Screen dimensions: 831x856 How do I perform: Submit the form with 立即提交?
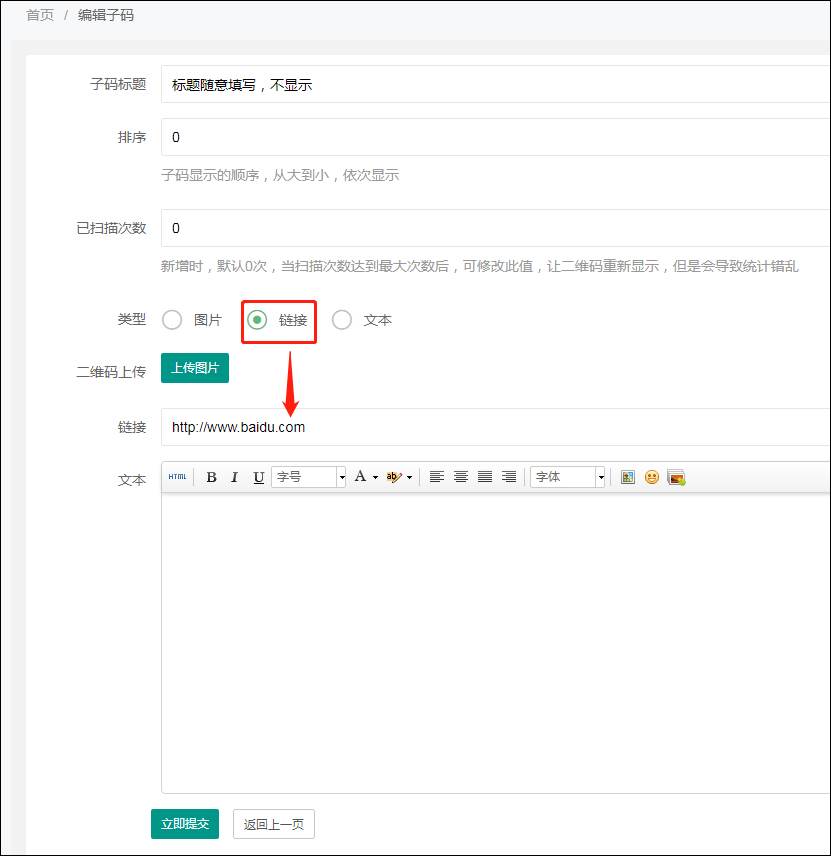184,824
